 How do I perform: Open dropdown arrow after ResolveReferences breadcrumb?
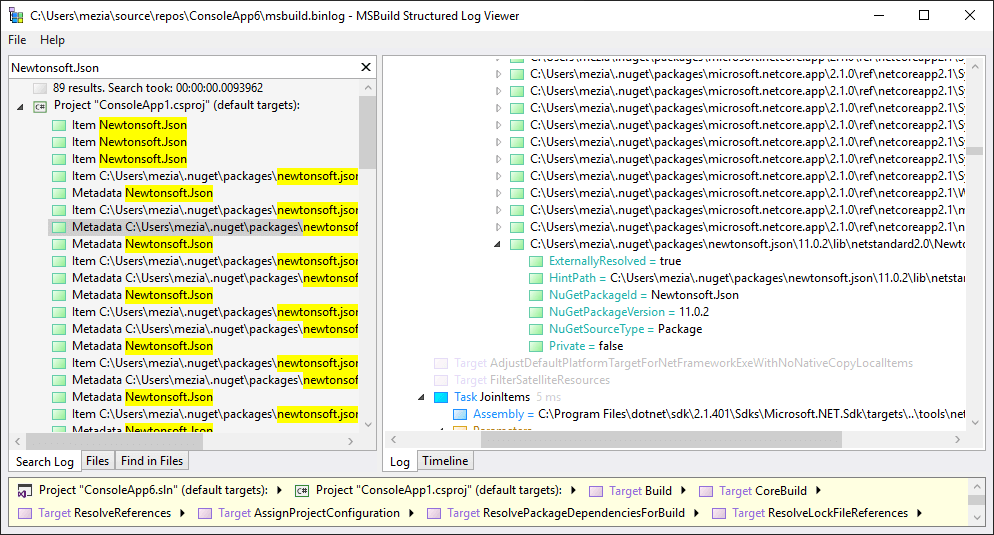[183, 513]
